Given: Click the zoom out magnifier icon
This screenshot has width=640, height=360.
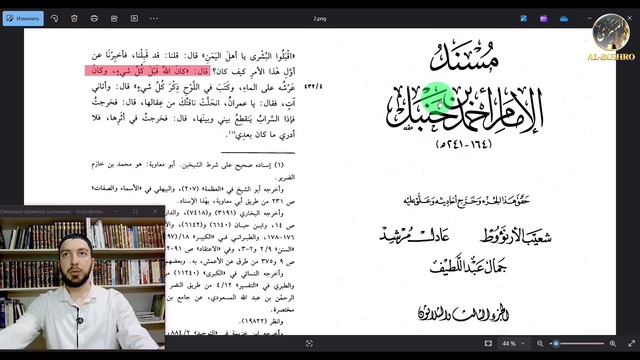Looking at the screenshot, I should point(540,344).
